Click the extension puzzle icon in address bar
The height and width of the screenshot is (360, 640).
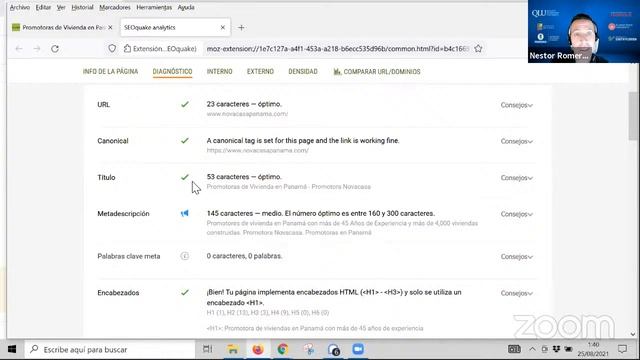127,49
